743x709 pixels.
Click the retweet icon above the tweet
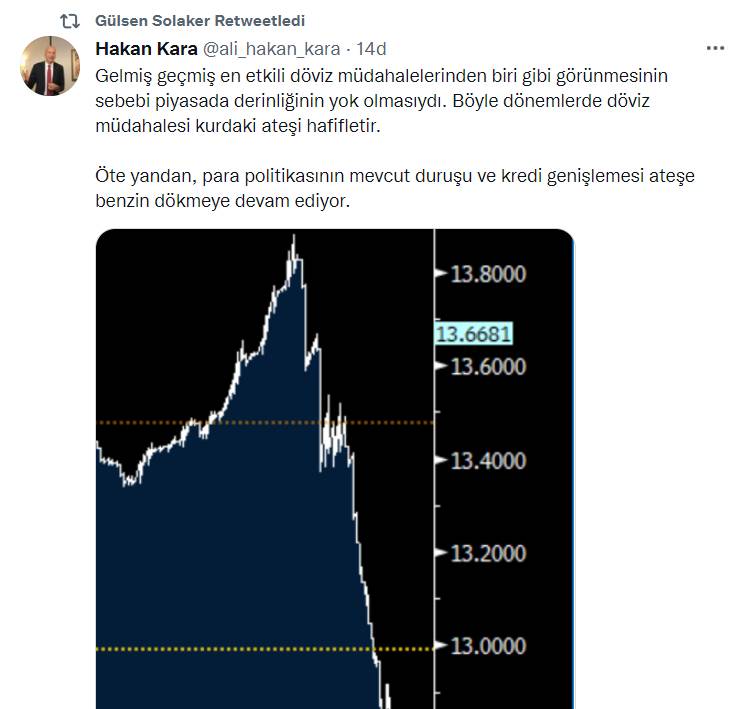[70, 21]
